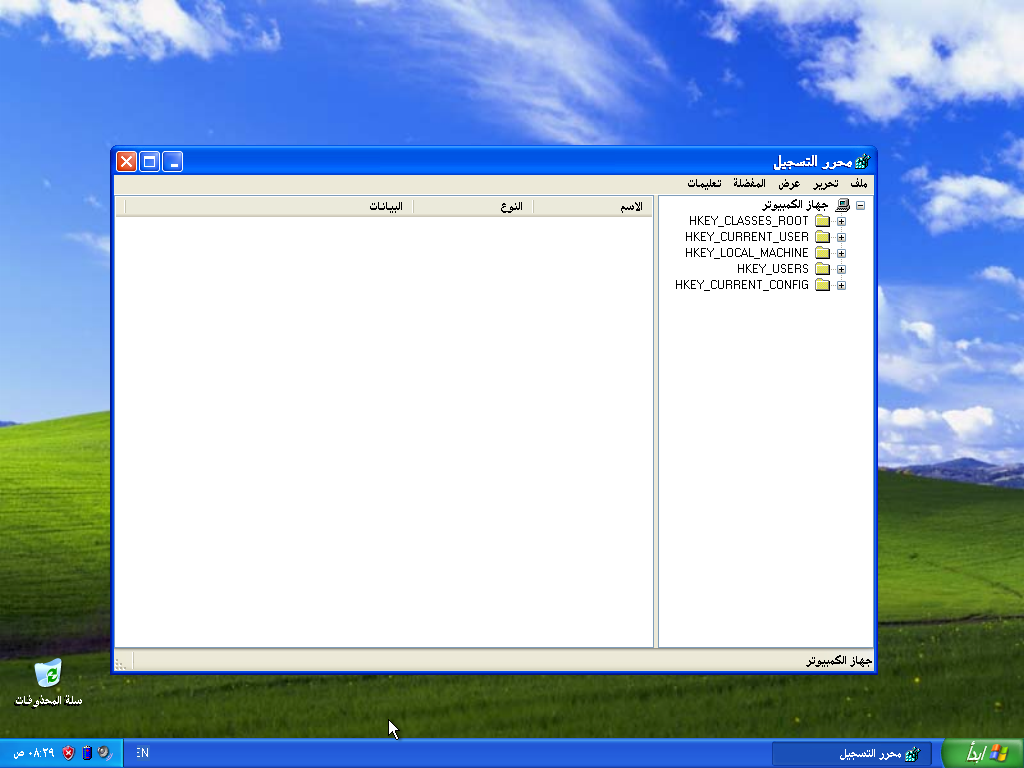1024x768 pixels.
Task: Click the red security shield tray icon
Action: (69, 753)
